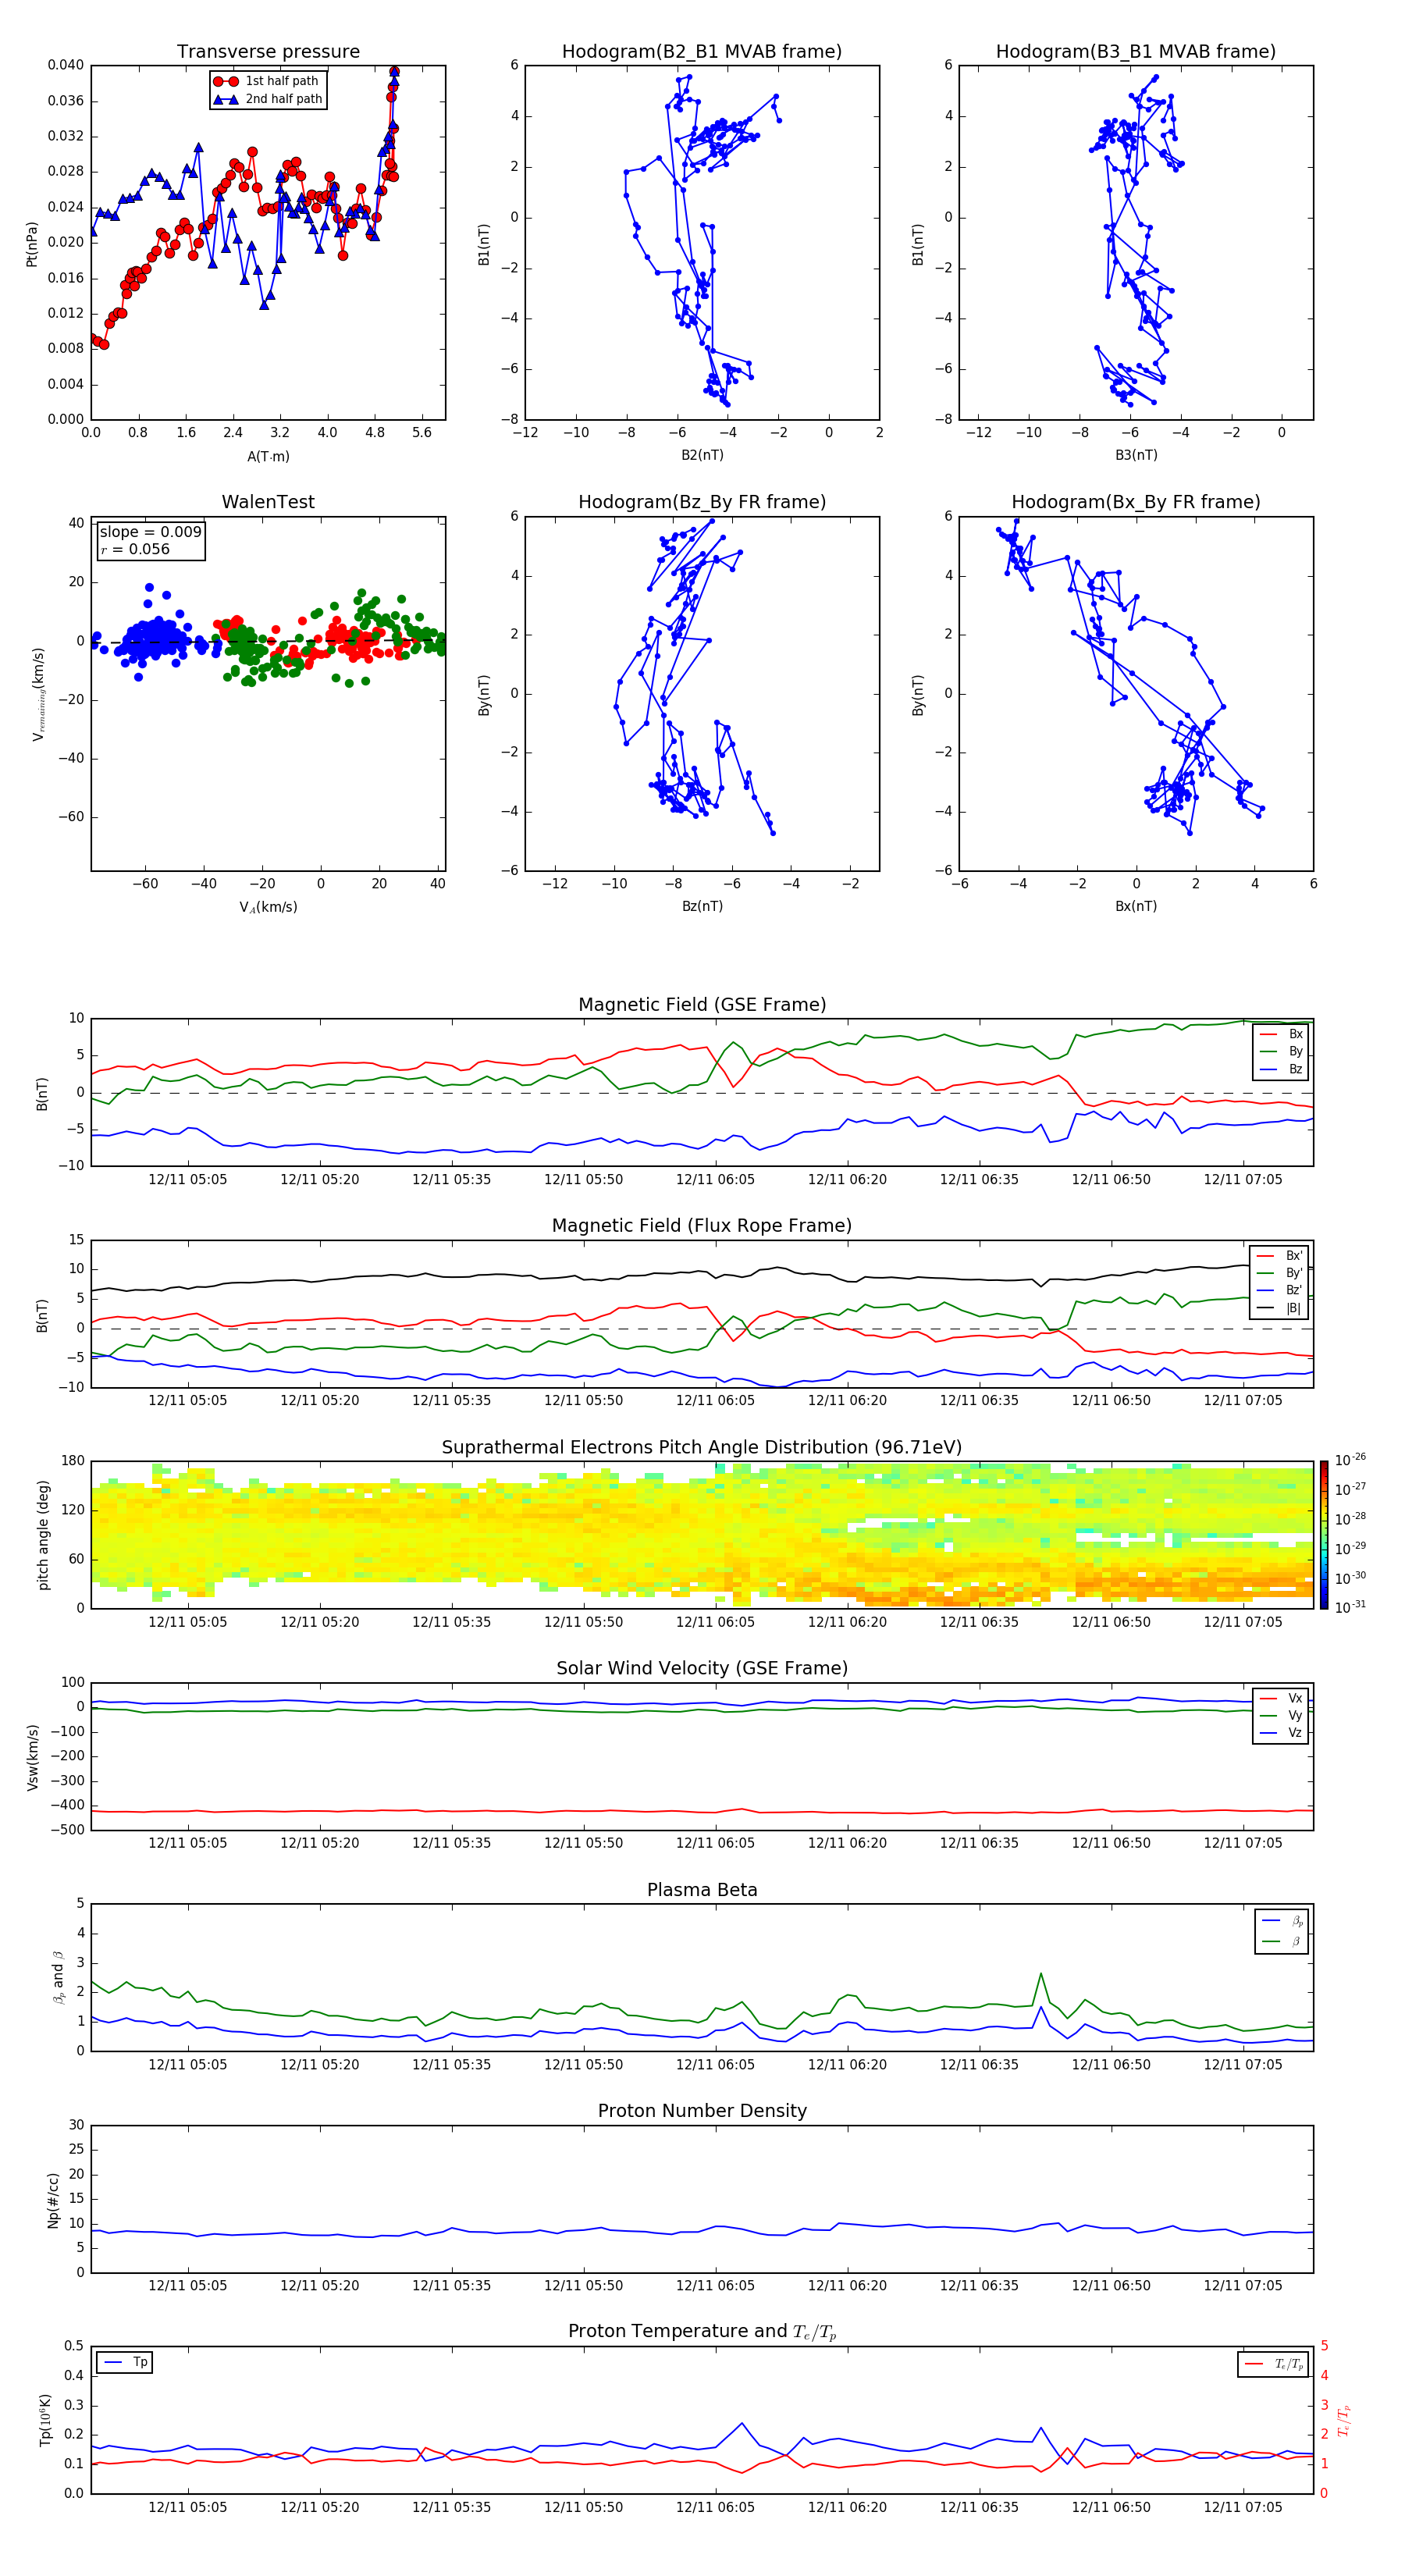Viewport: 1405px width, 2576px height.
Task: Click '12/11 06:05' tick under GSE magnetic field
Action: pyautogui.click(x=715, y=1180)
